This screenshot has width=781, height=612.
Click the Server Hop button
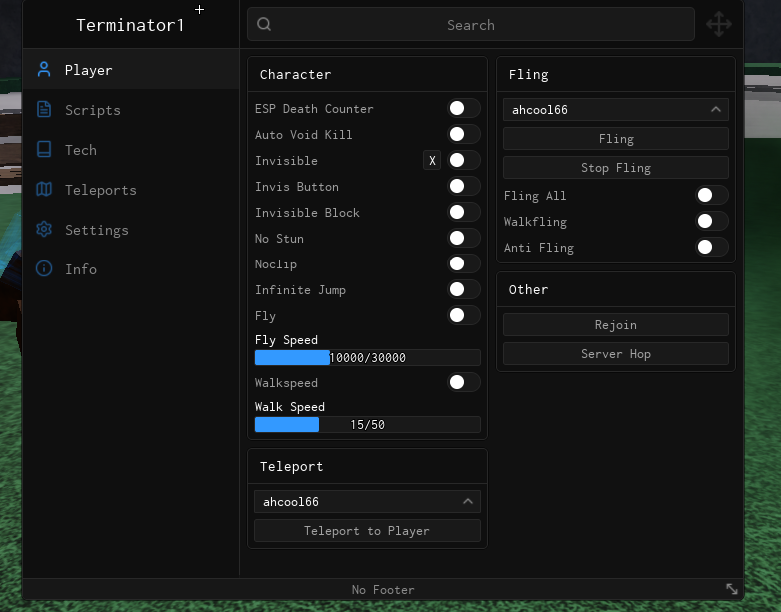coord(616,354)
